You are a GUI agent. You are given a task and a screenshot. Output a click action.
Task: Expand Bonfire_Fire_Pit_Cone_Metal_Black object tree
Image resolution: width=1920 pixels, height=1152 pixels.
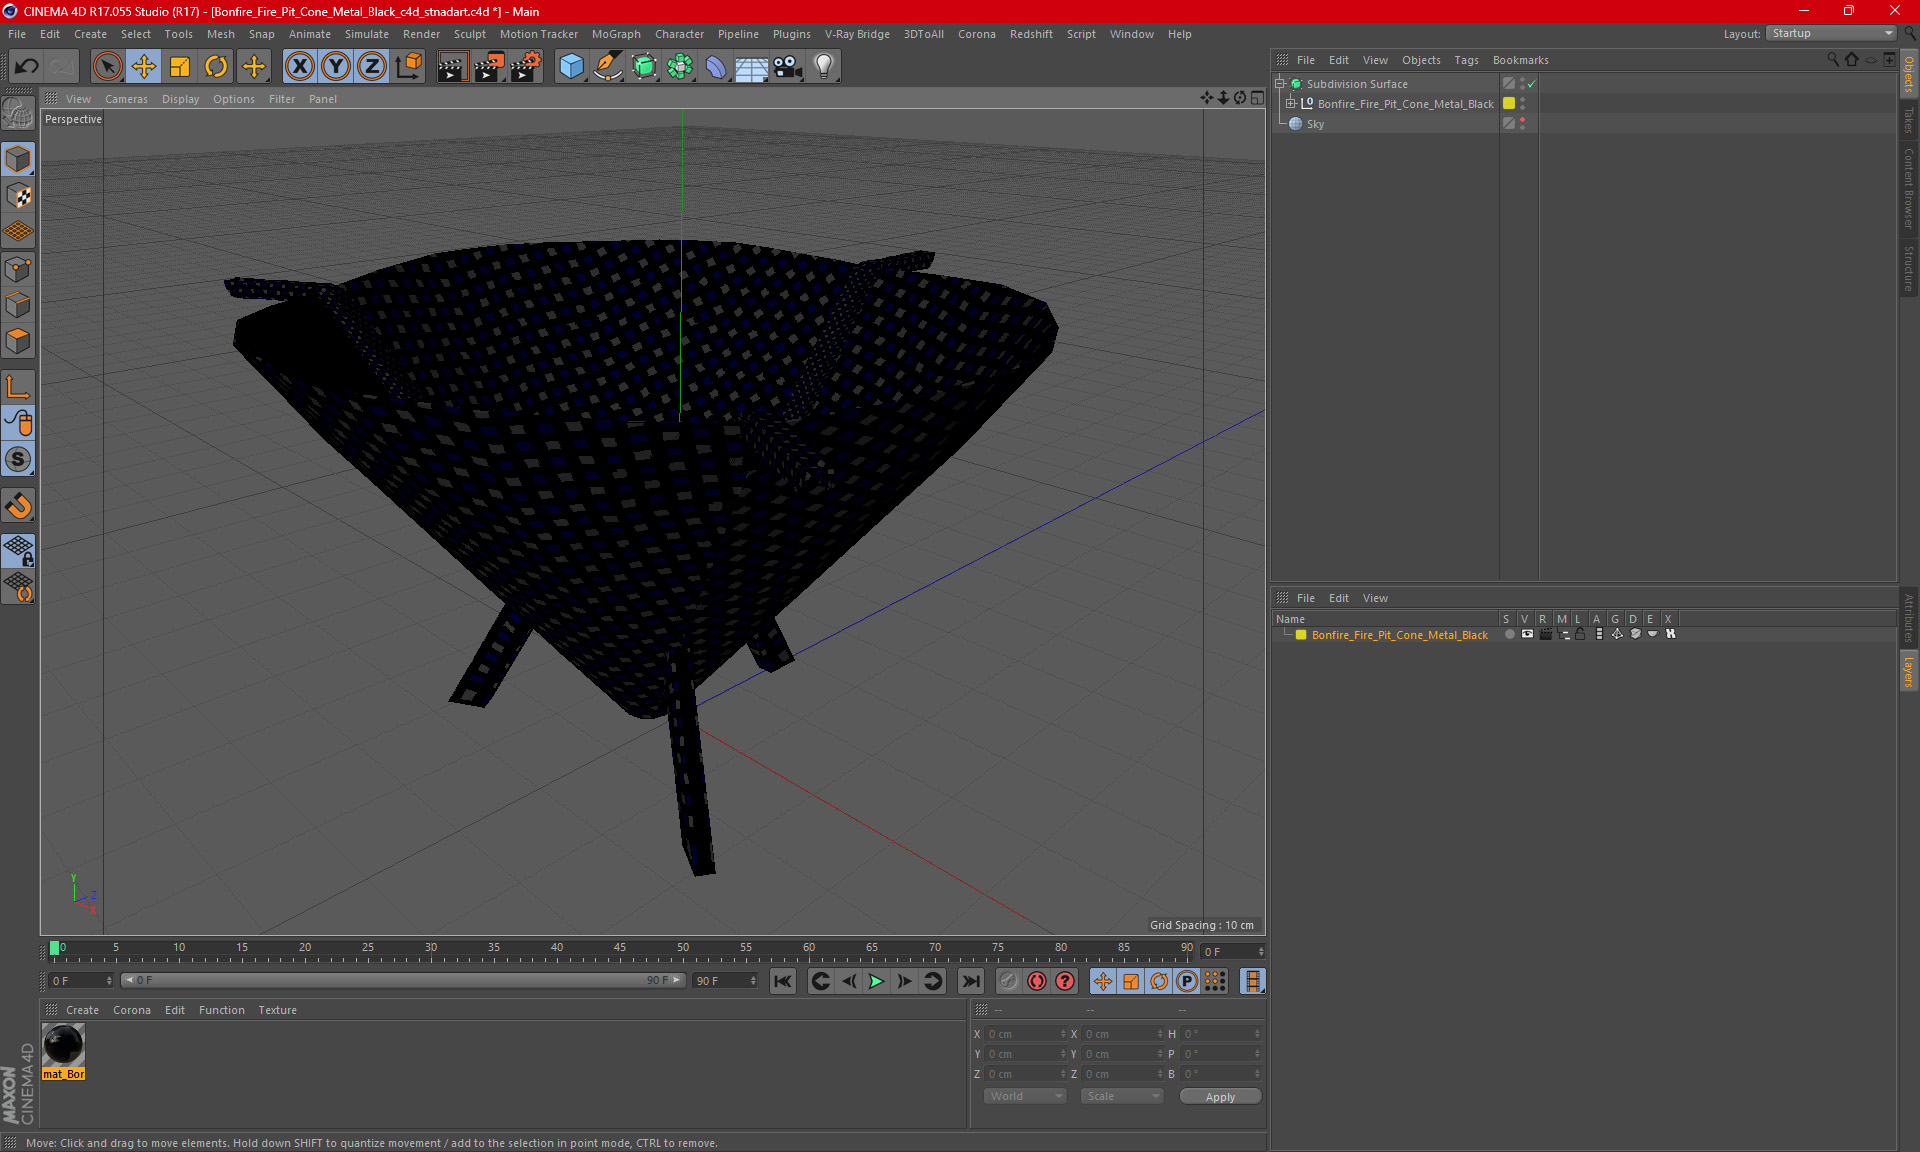(x=1291, y=104)
